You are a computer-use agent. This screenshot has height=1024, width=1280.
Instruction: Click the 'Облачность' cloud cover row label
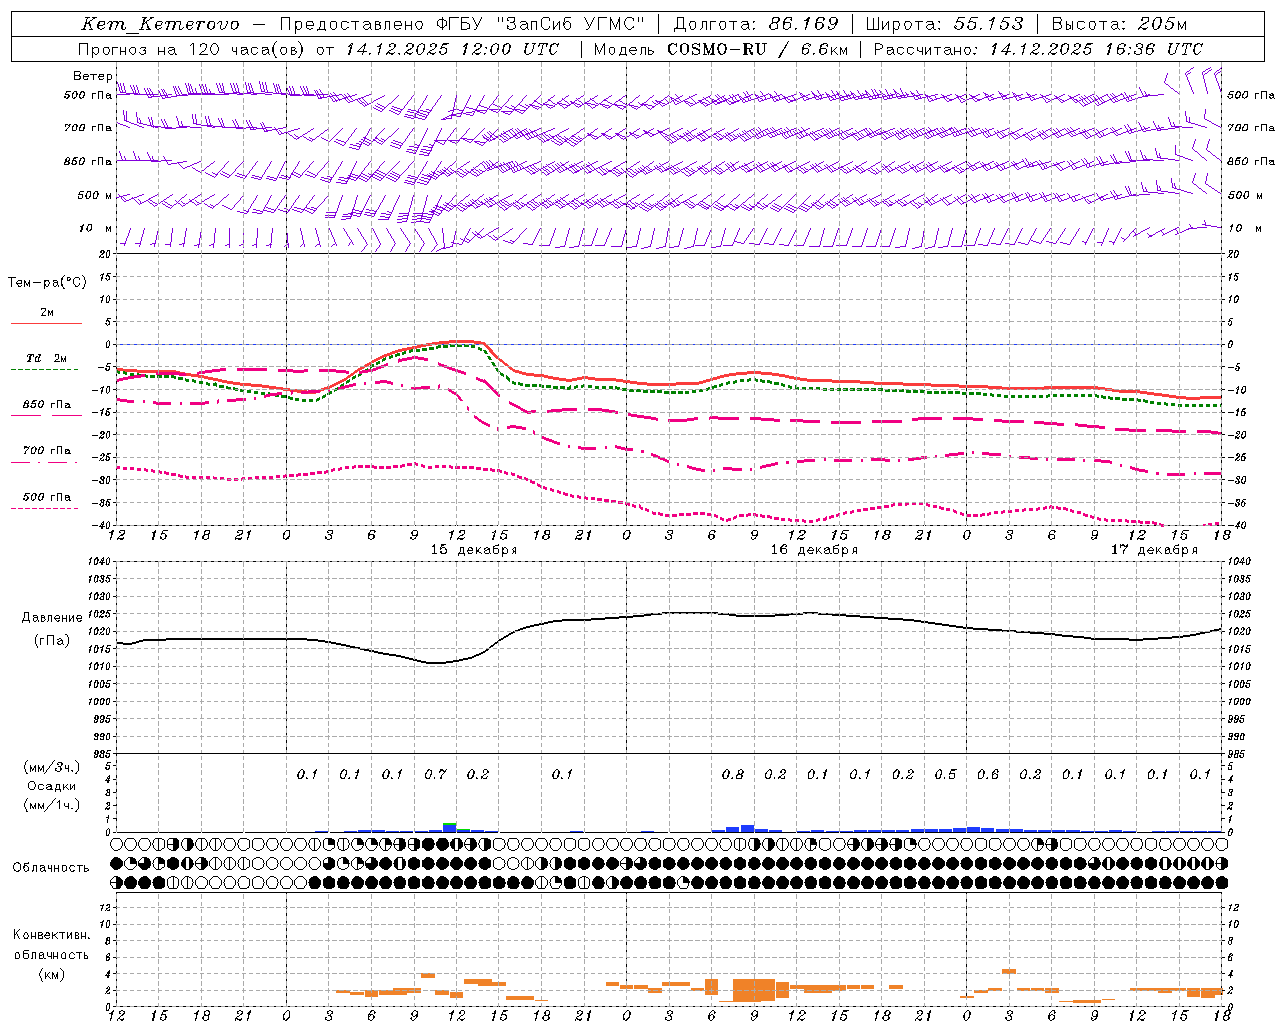tap(51, 867)
